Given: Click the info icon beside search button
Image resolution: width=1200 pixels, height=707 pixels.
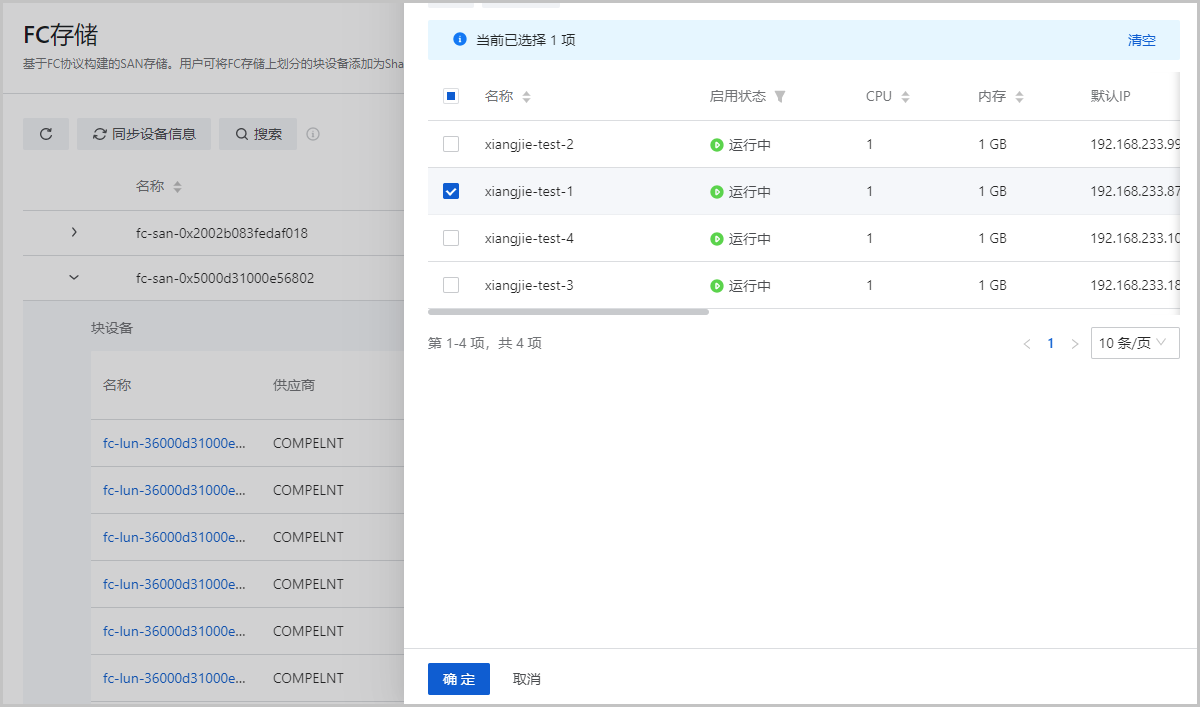Looking at the screenshot, I should pos(313,134).
